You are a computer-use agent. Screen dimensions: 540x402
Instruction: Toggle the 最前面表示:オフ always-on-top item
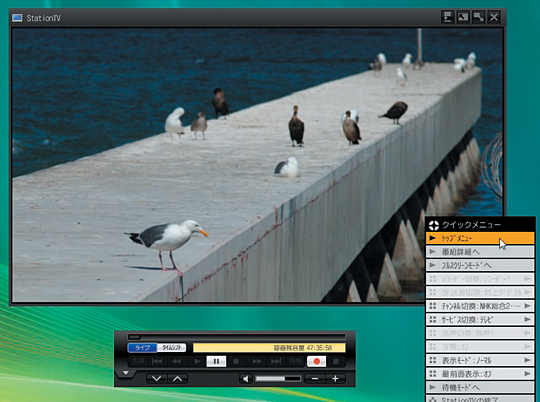pos(480,374)
